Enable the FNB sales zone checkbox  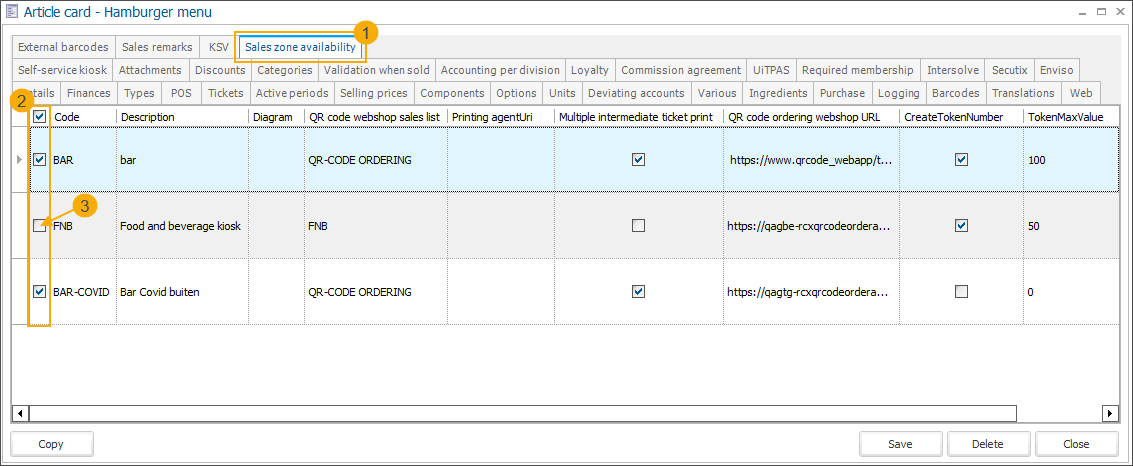click(x=39, y=226)
